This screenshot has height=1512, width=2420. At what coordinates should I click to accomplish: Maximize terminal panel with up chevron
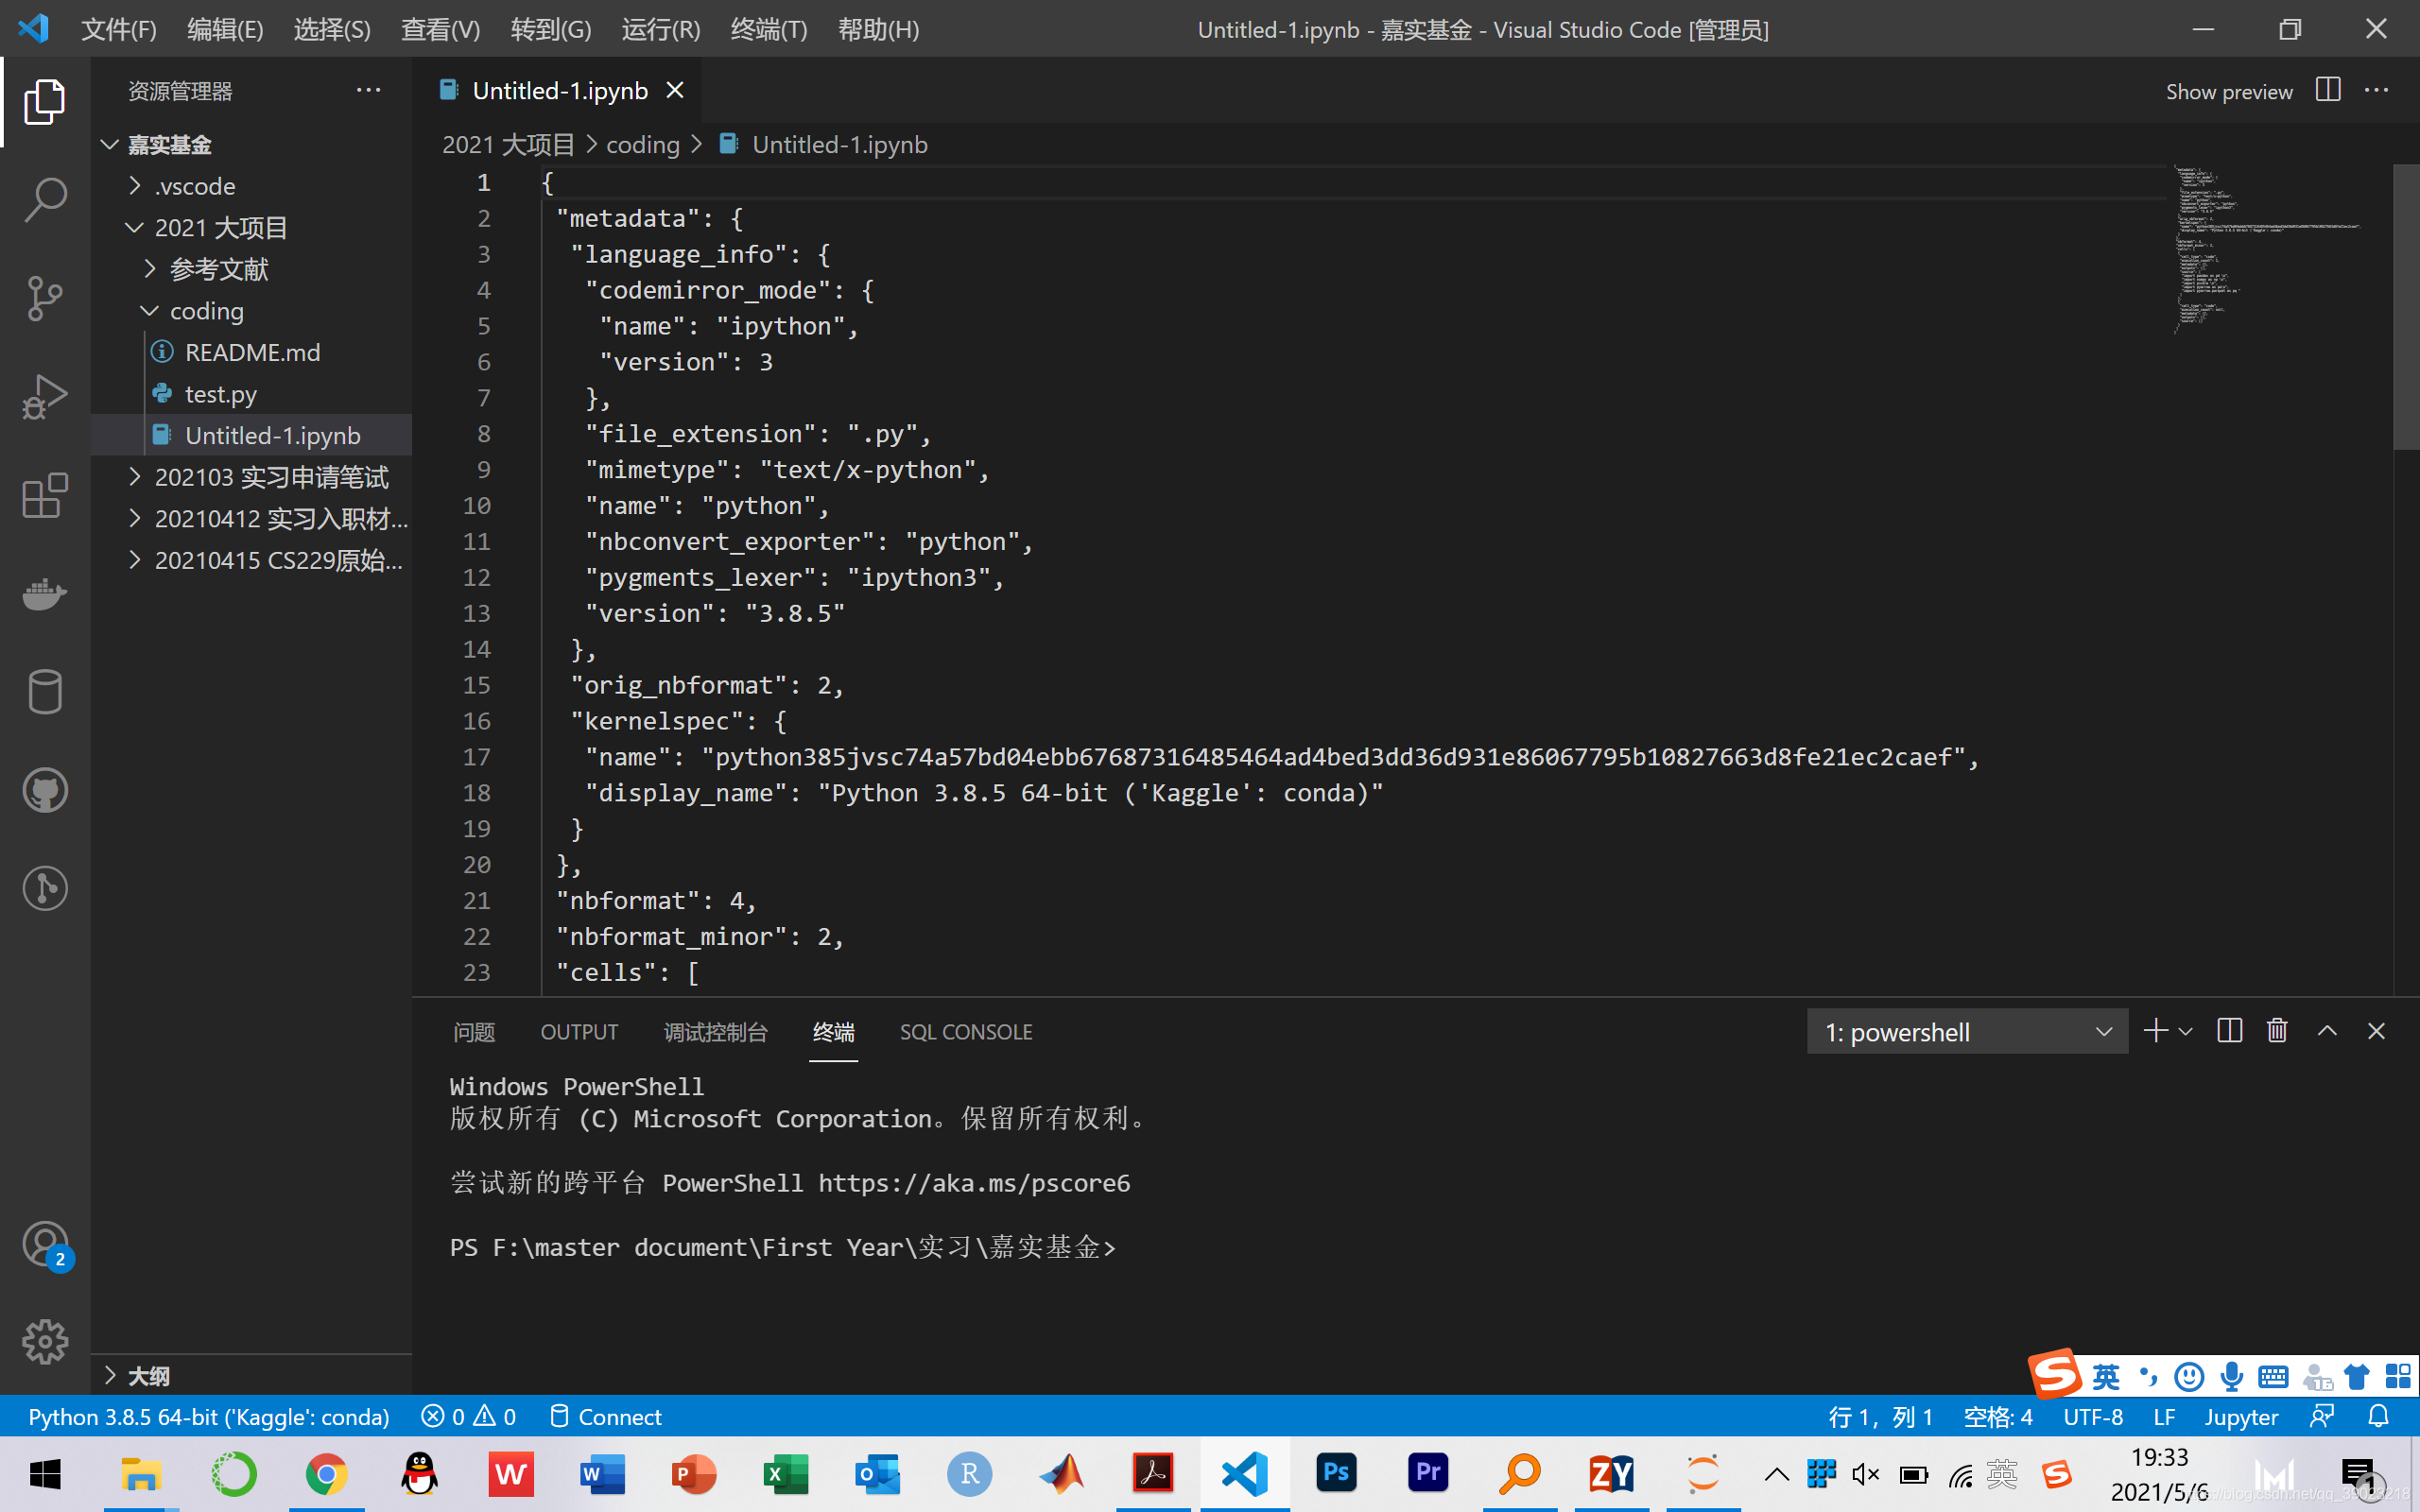[x=2327, y=1031]
